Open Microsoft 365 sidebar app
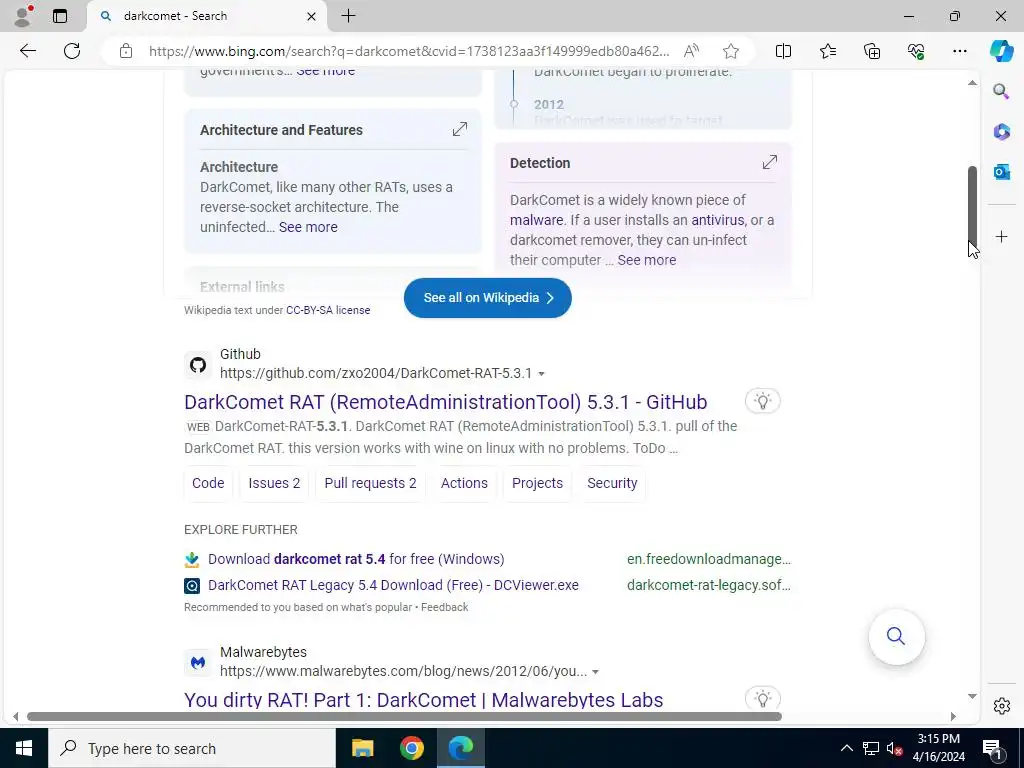The width and height of the screenshot is (1024, 768). coord(1001,131)
